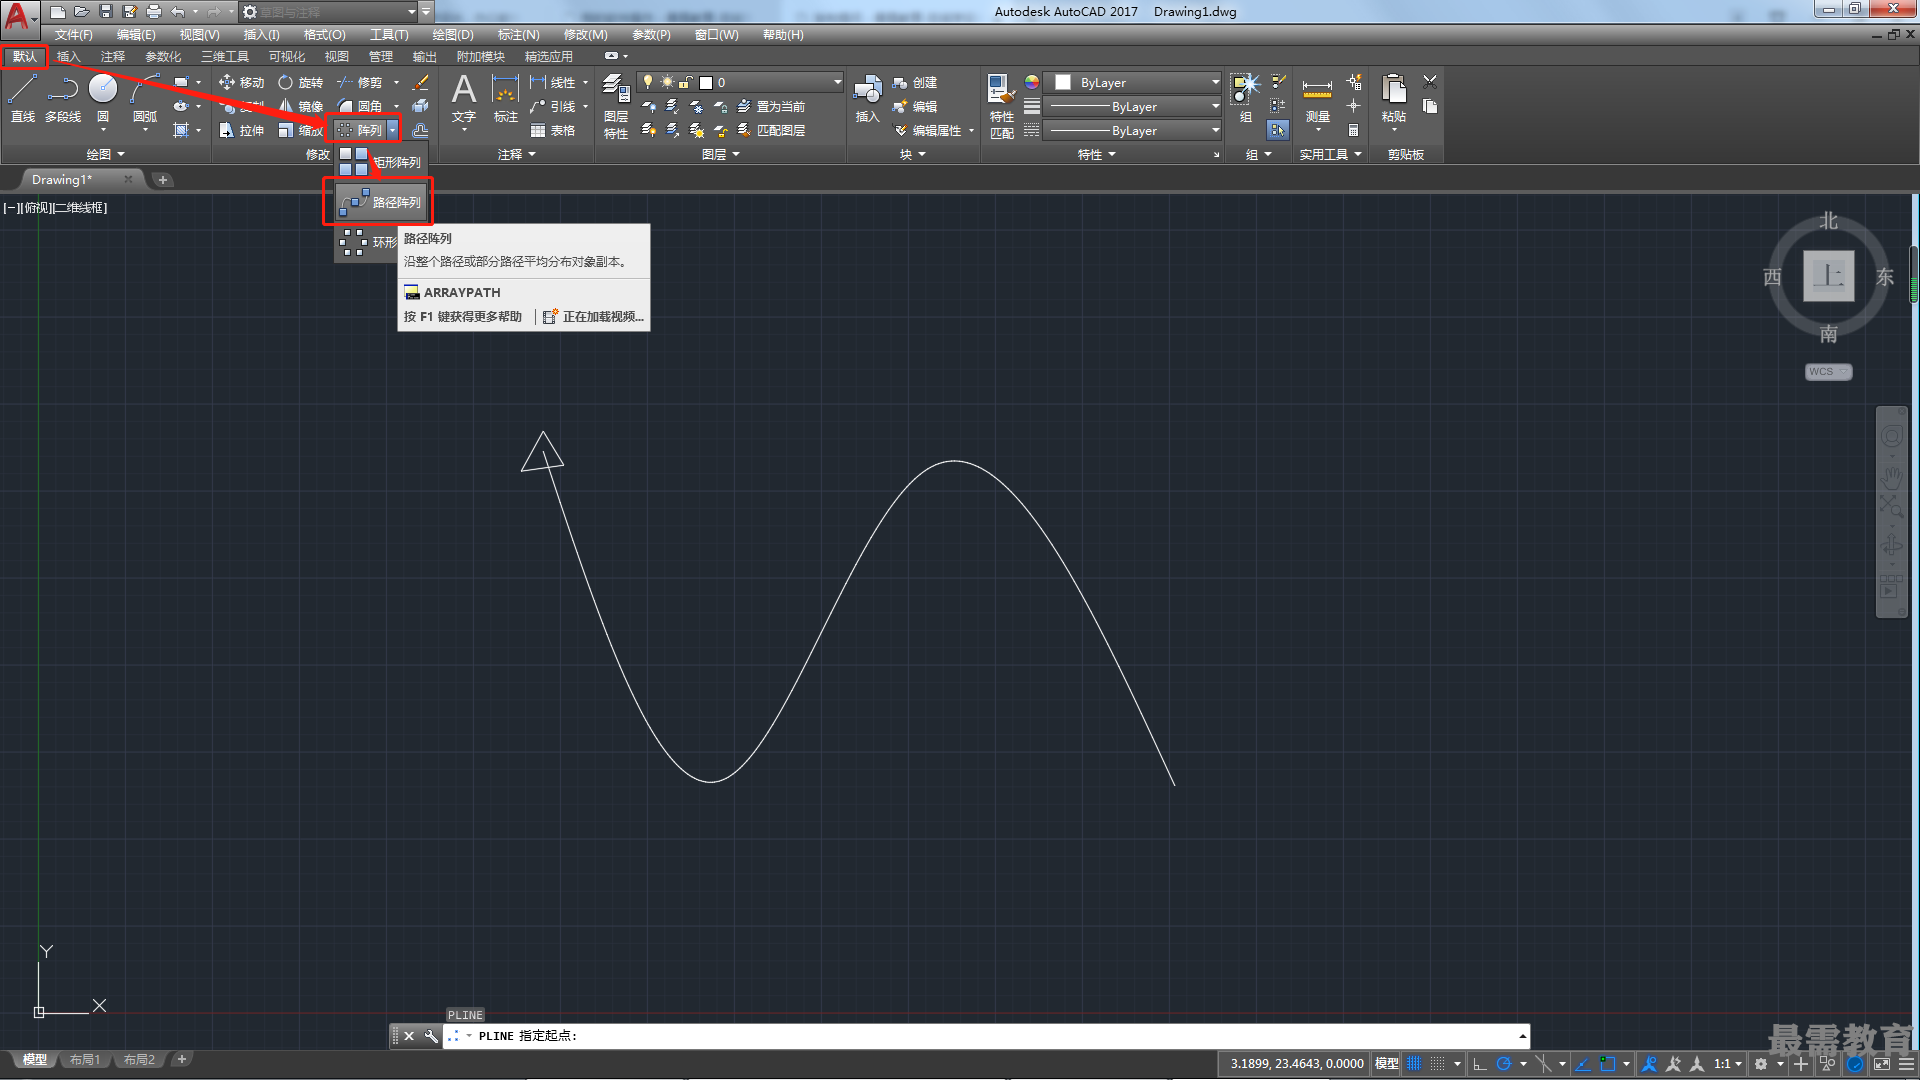Click the Erase tool icon in Modify panel
The height and width of the screenshot is (1080, 1920).
[x=421, y=82]
